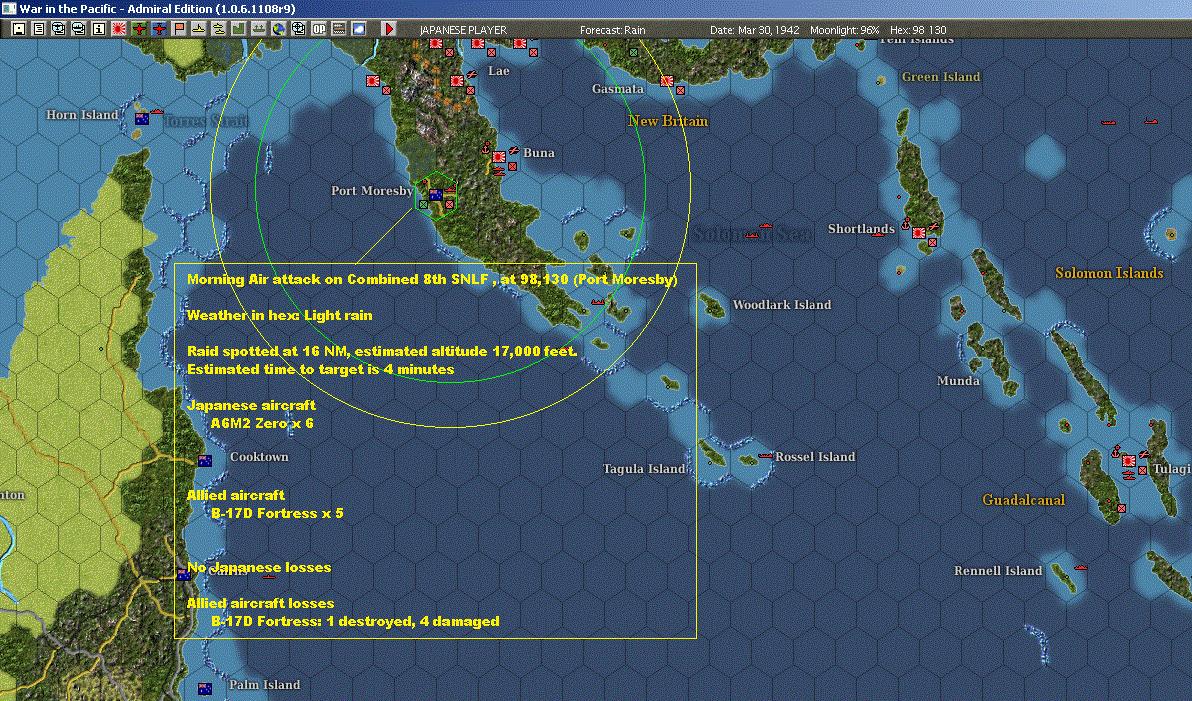
Task: Open the document list toolbar icon
Action: 39,29
